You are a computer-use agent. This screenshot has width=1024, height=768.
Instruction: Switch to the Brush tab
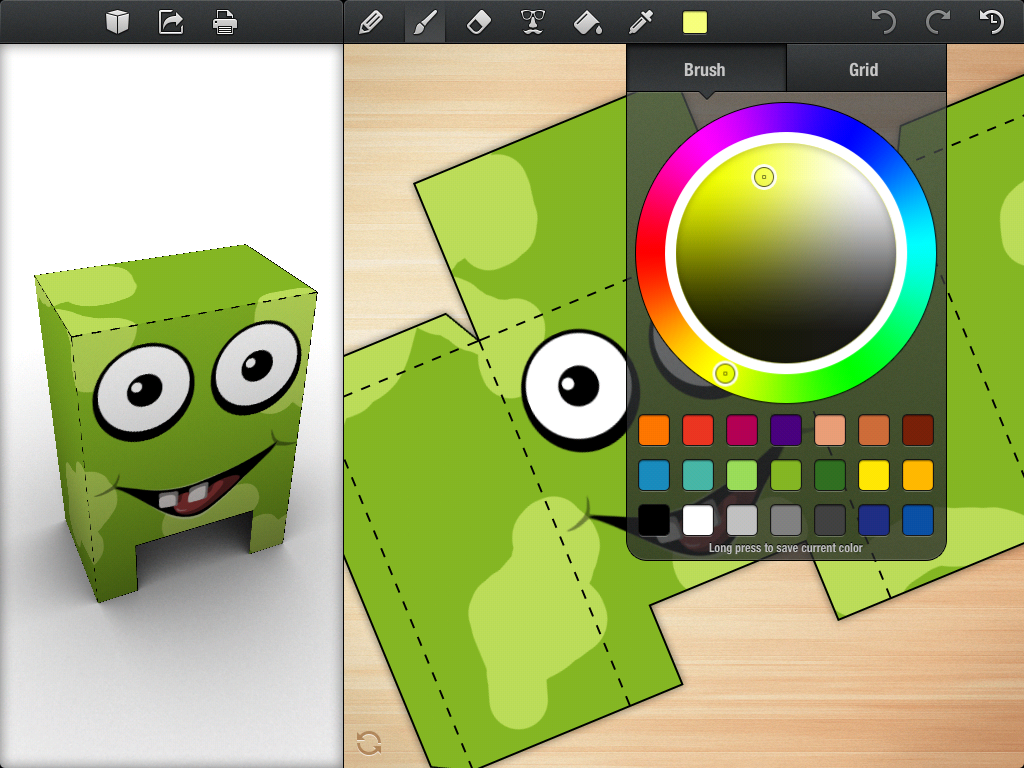(x=705, y=70)
